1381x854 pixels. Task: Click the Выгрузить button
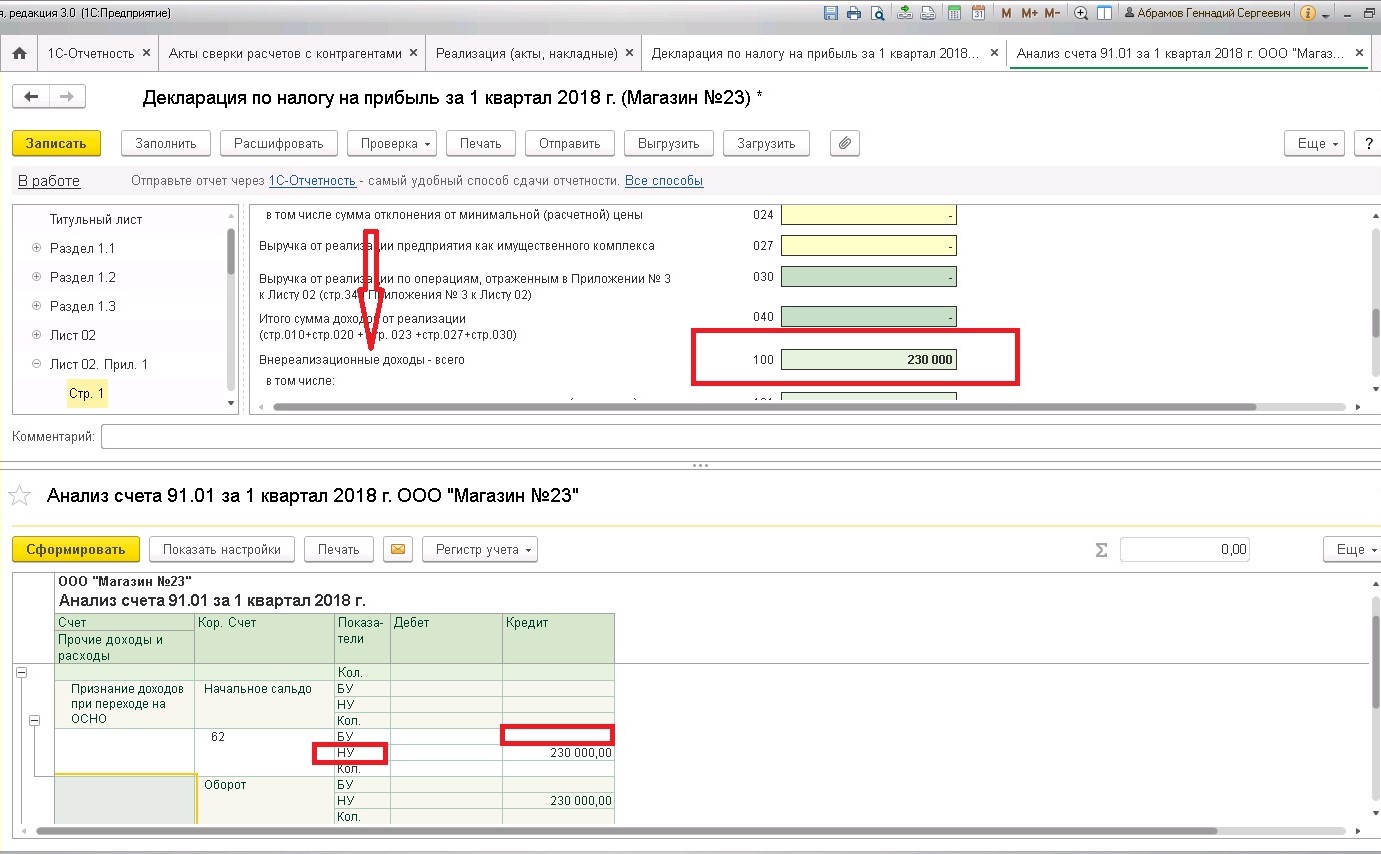(669, 143)
